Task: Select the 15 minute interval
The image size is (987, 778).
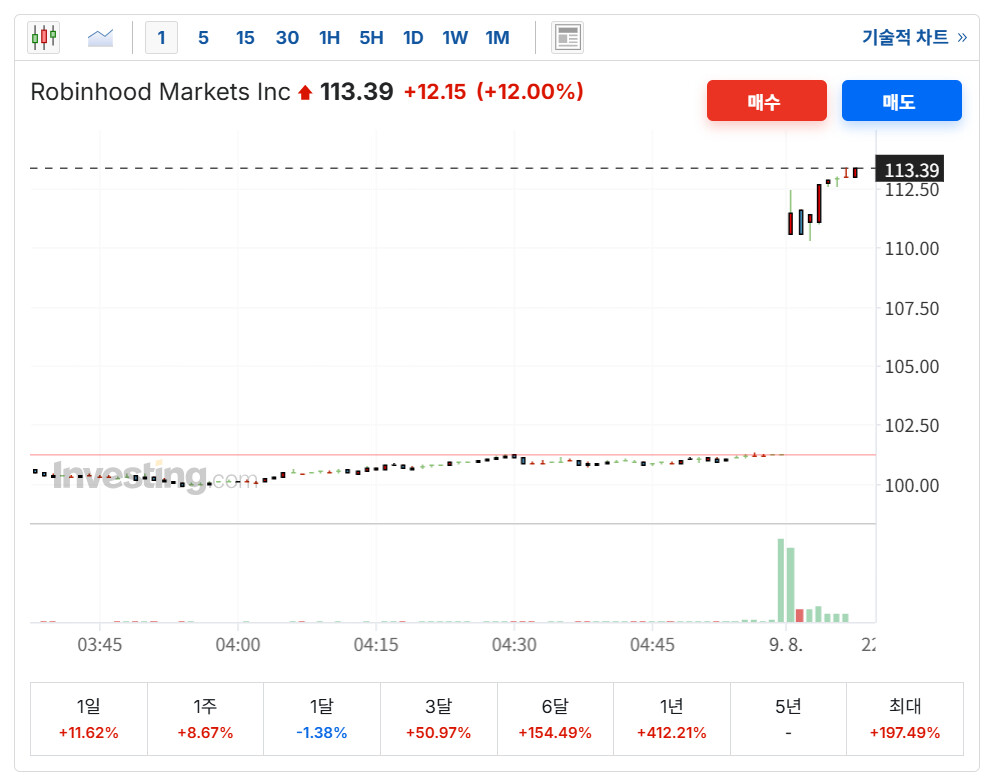Action: [245, 37]
